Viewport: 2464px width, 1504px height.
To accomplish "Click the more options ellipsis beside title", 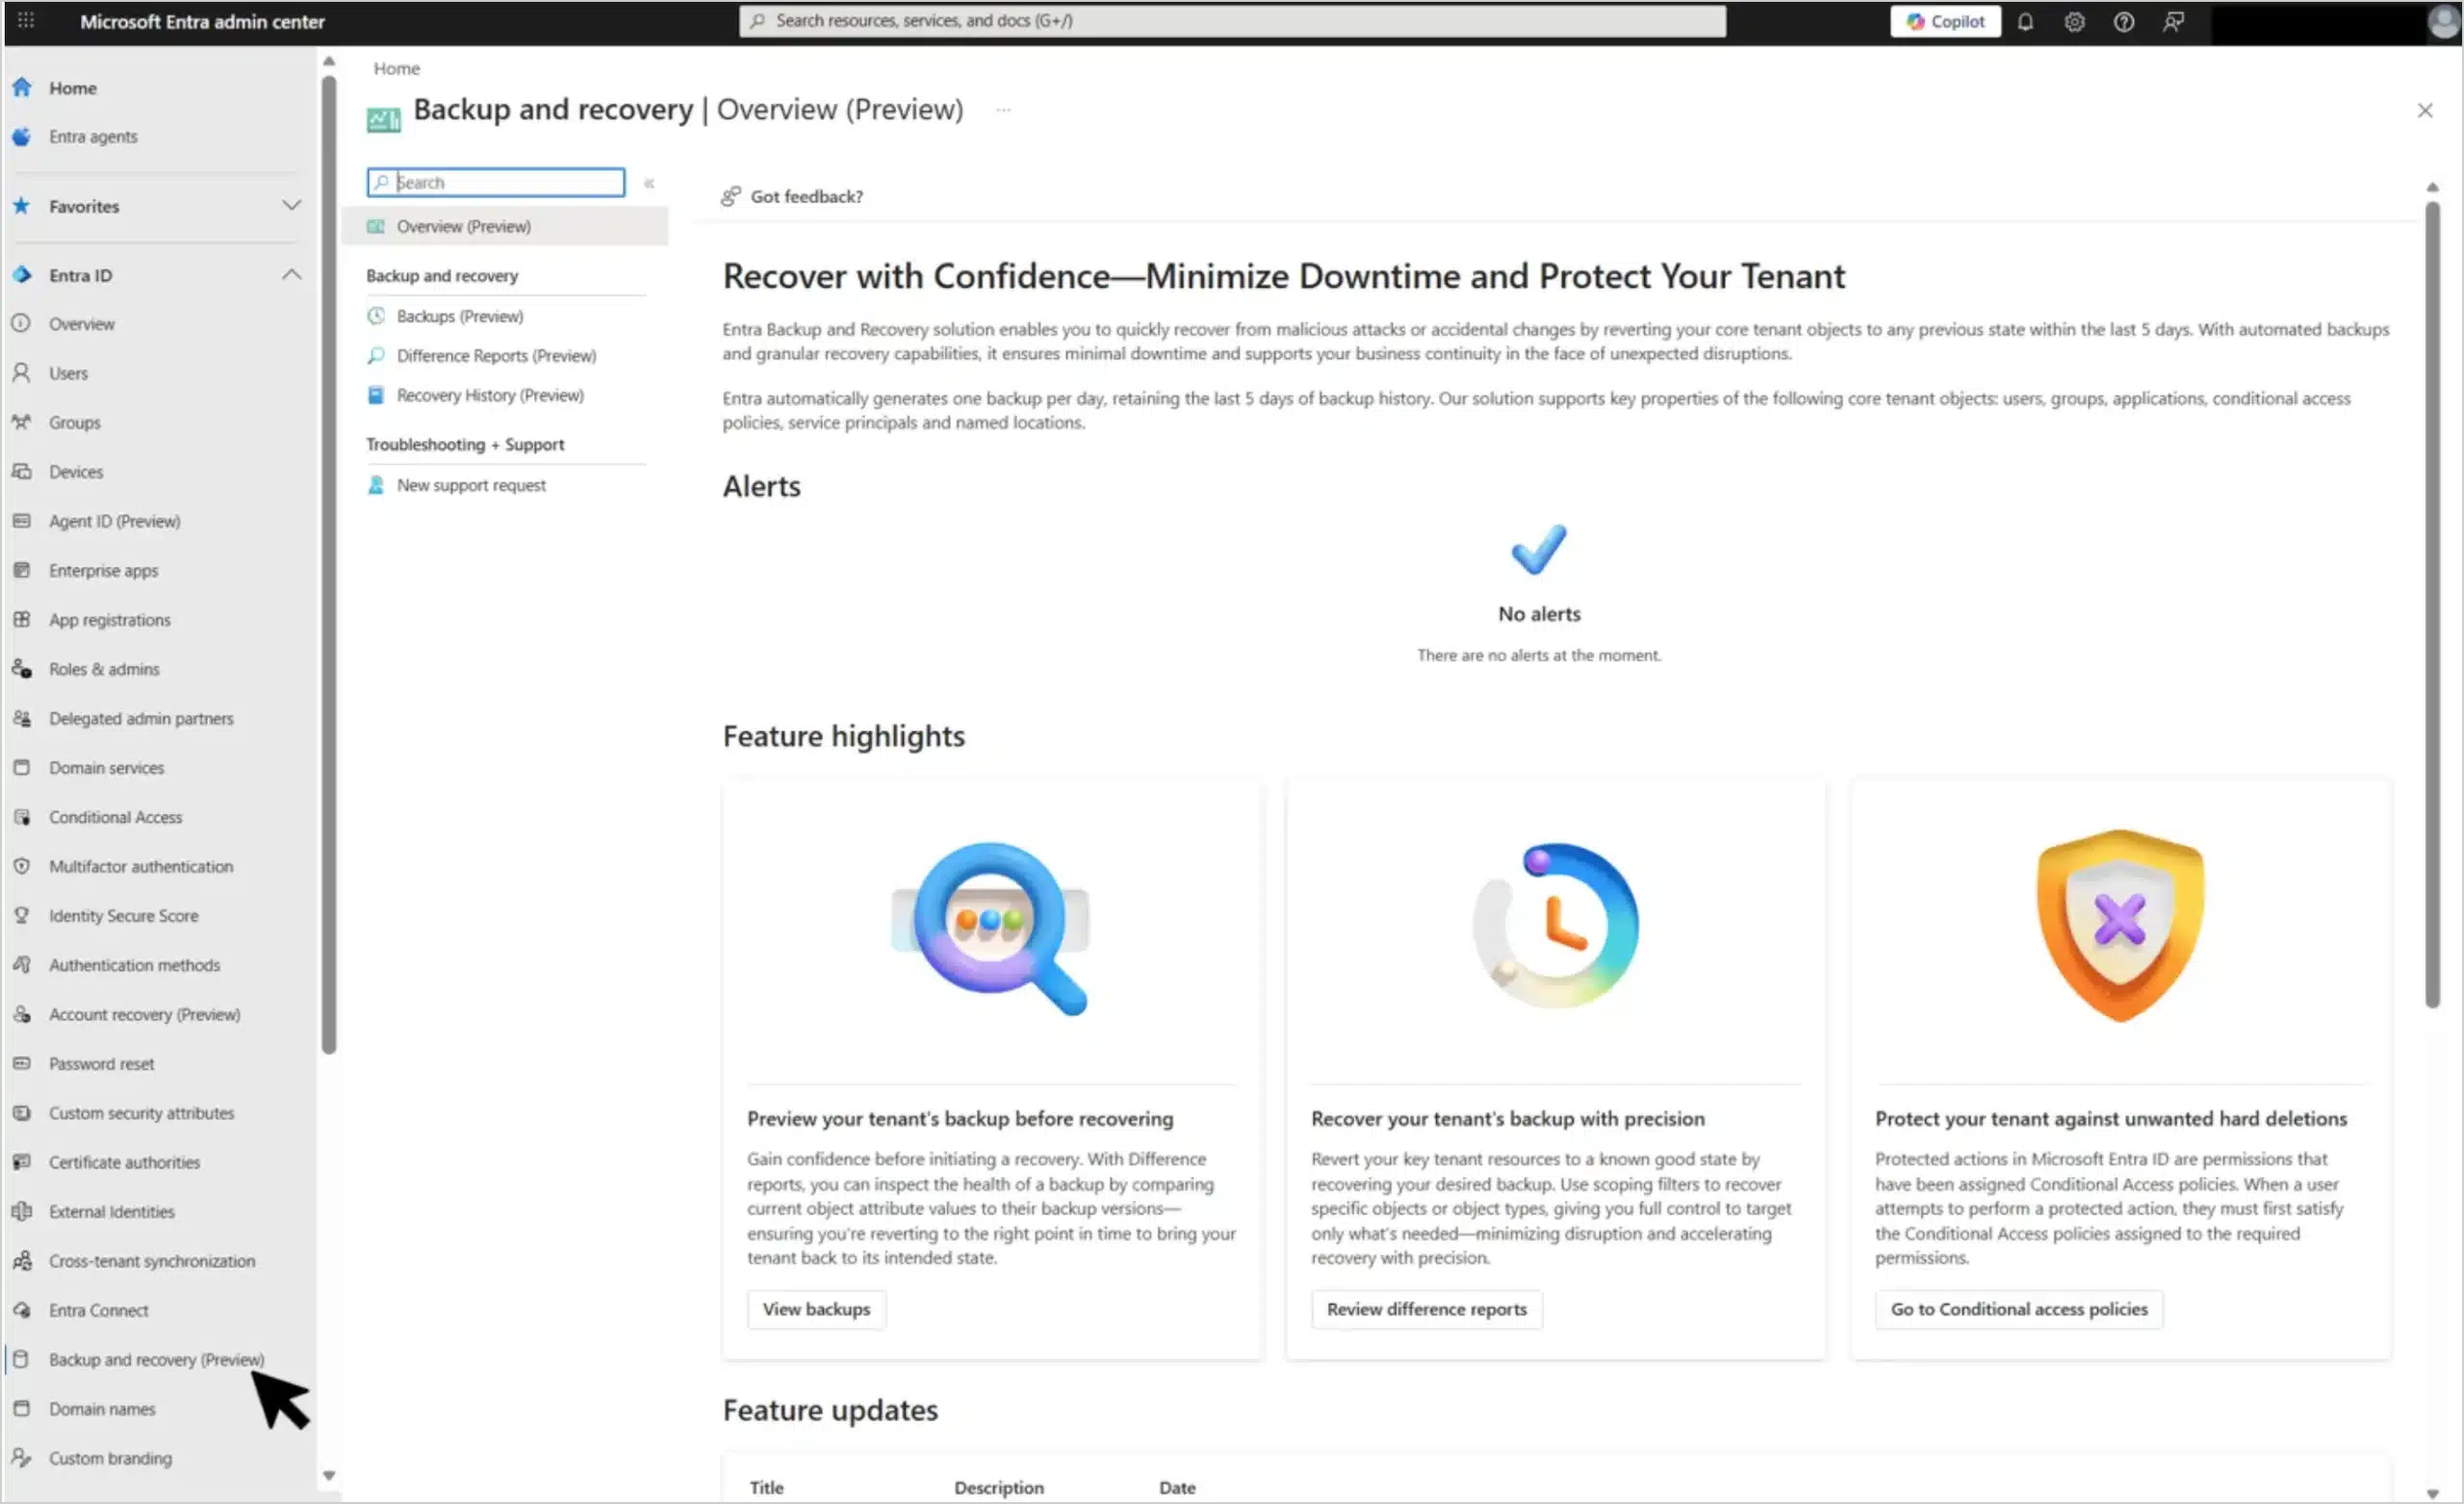I will tap(1003, 110).
